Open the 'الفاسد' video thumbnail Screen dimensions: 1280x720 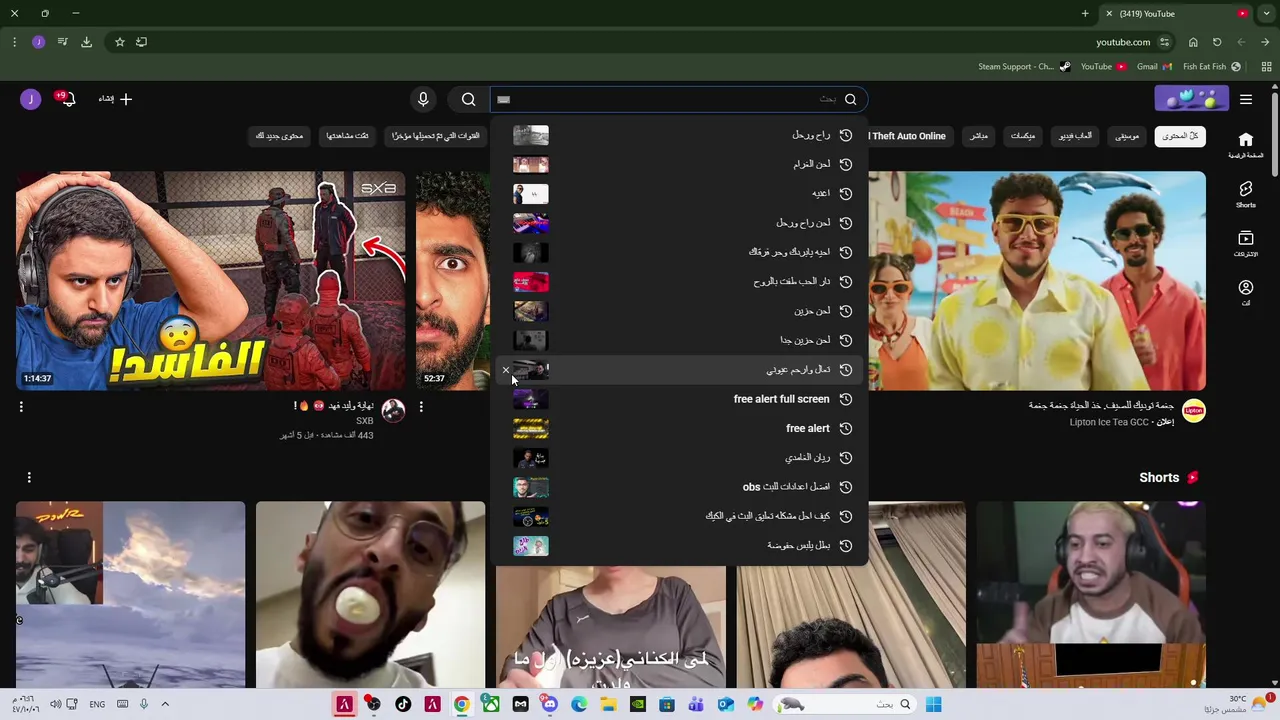pyautogui.click(x=210, y=281)
